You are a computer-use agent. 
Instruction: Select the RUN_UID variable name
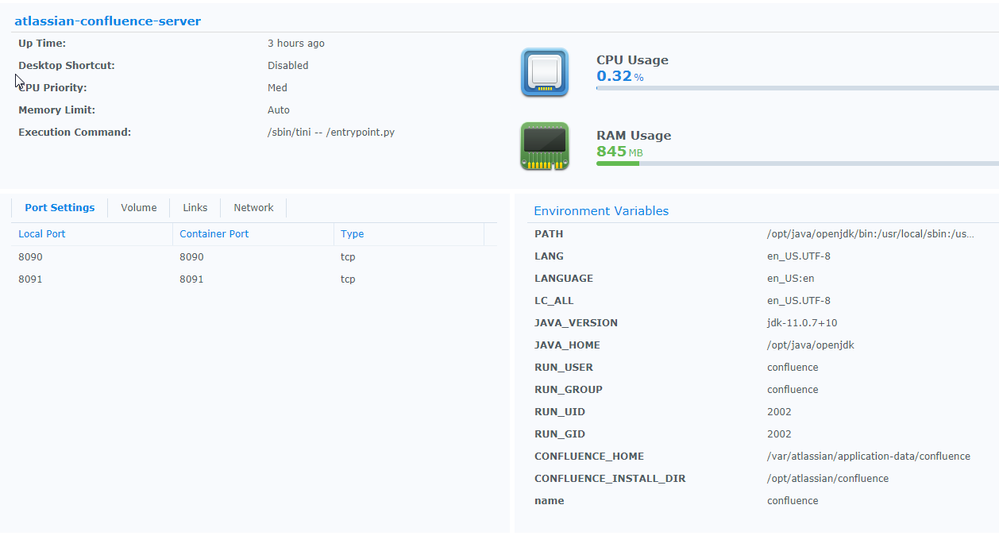[x=559, y=412]
